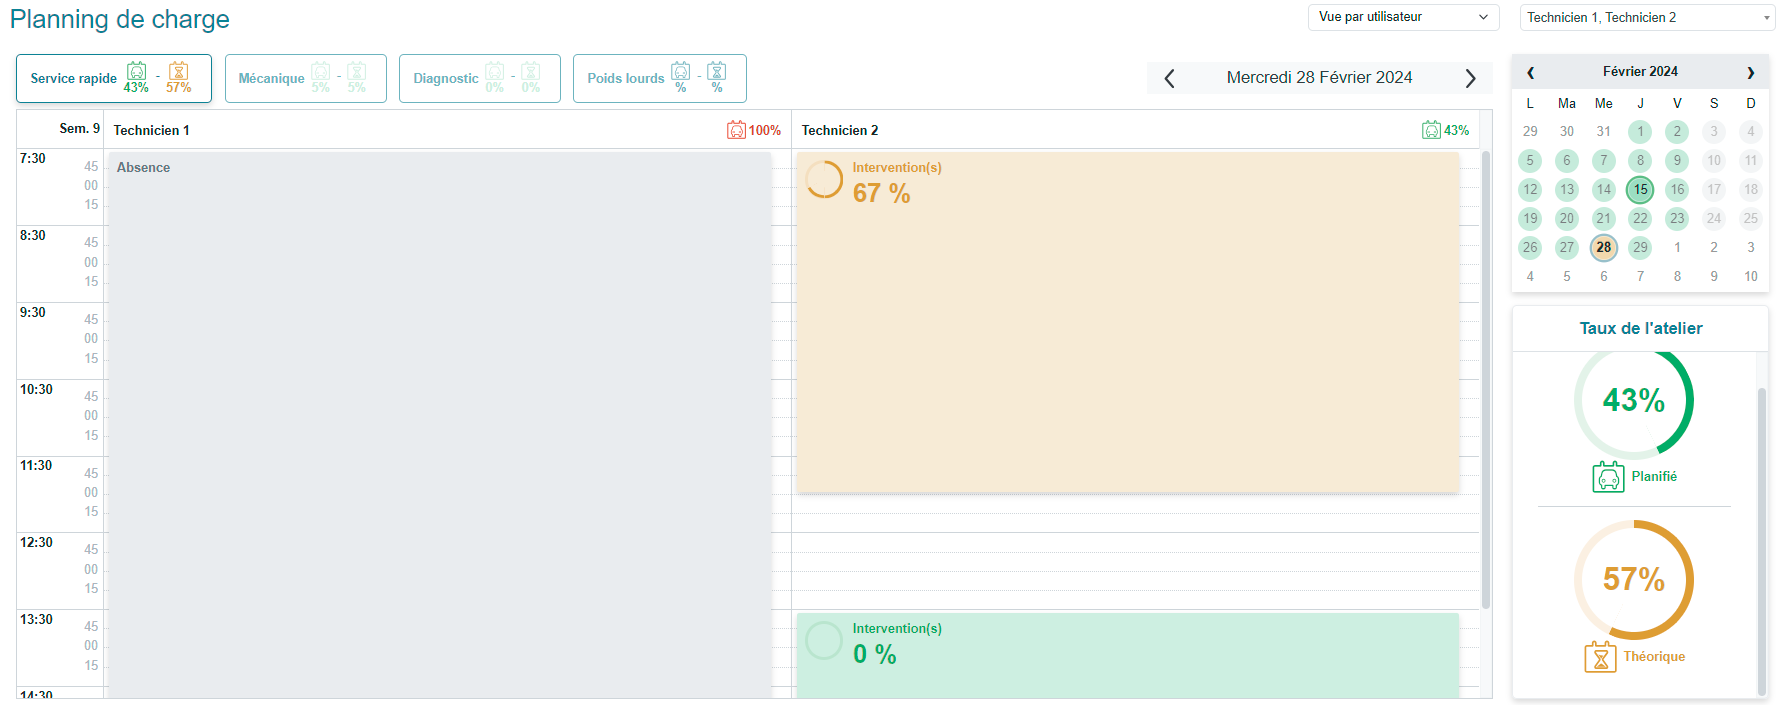Click the 57% Théorique gauge
Image resolution: width=1783 pixels, height=712 pixels.
pyautogui.click(x=1634, y=579)
